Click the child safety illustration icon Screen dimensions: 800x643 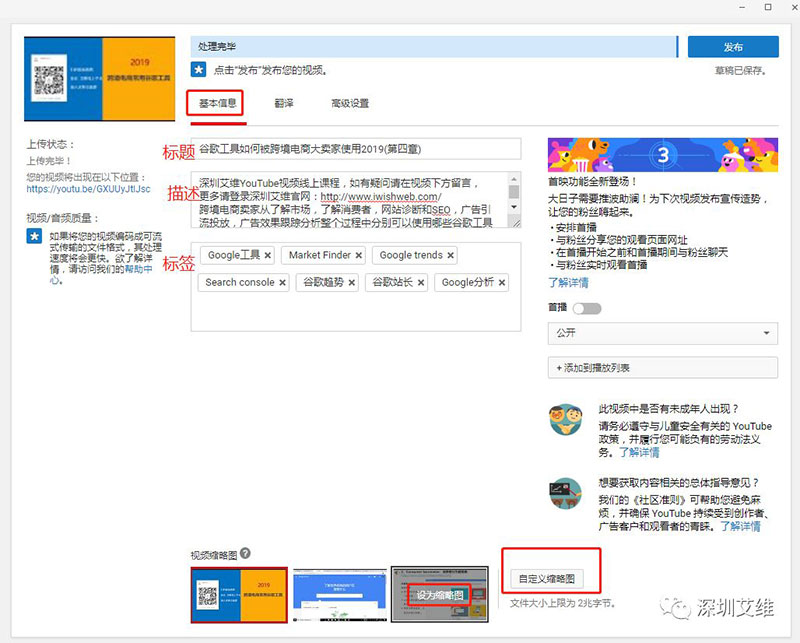[x=565, y=419]
